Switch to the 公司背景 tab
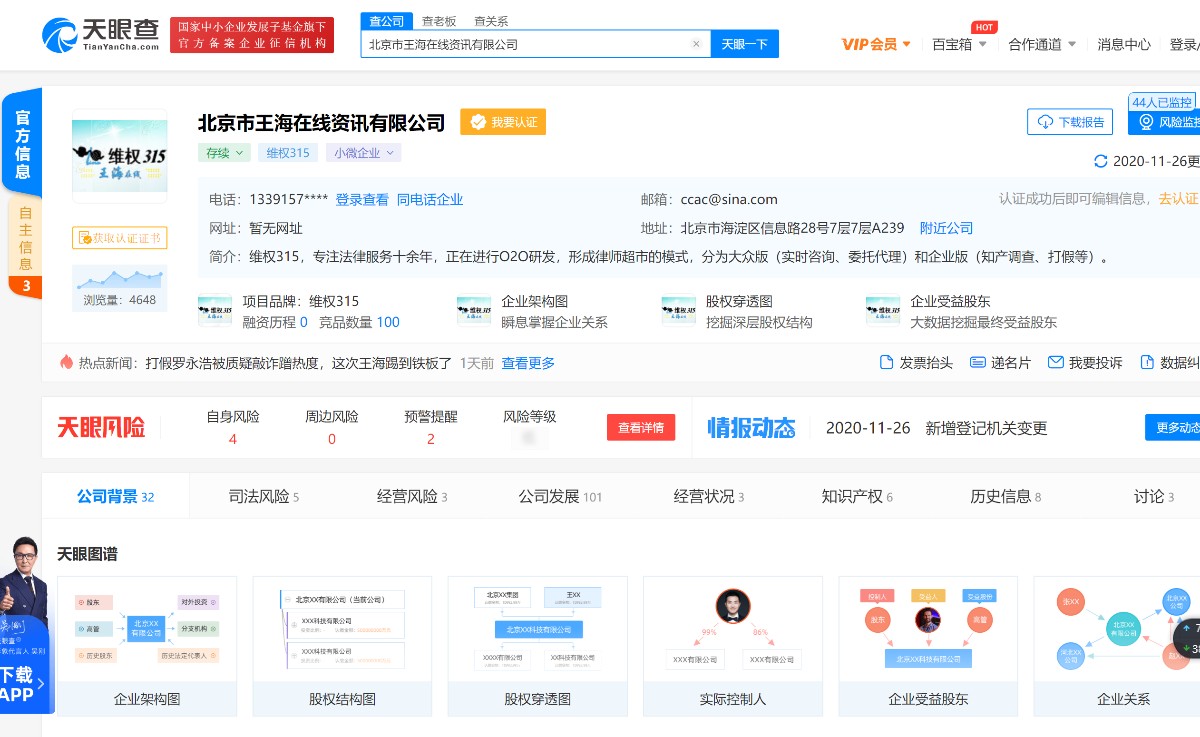This screenshot has height=737, width=1200. [115, 496]
